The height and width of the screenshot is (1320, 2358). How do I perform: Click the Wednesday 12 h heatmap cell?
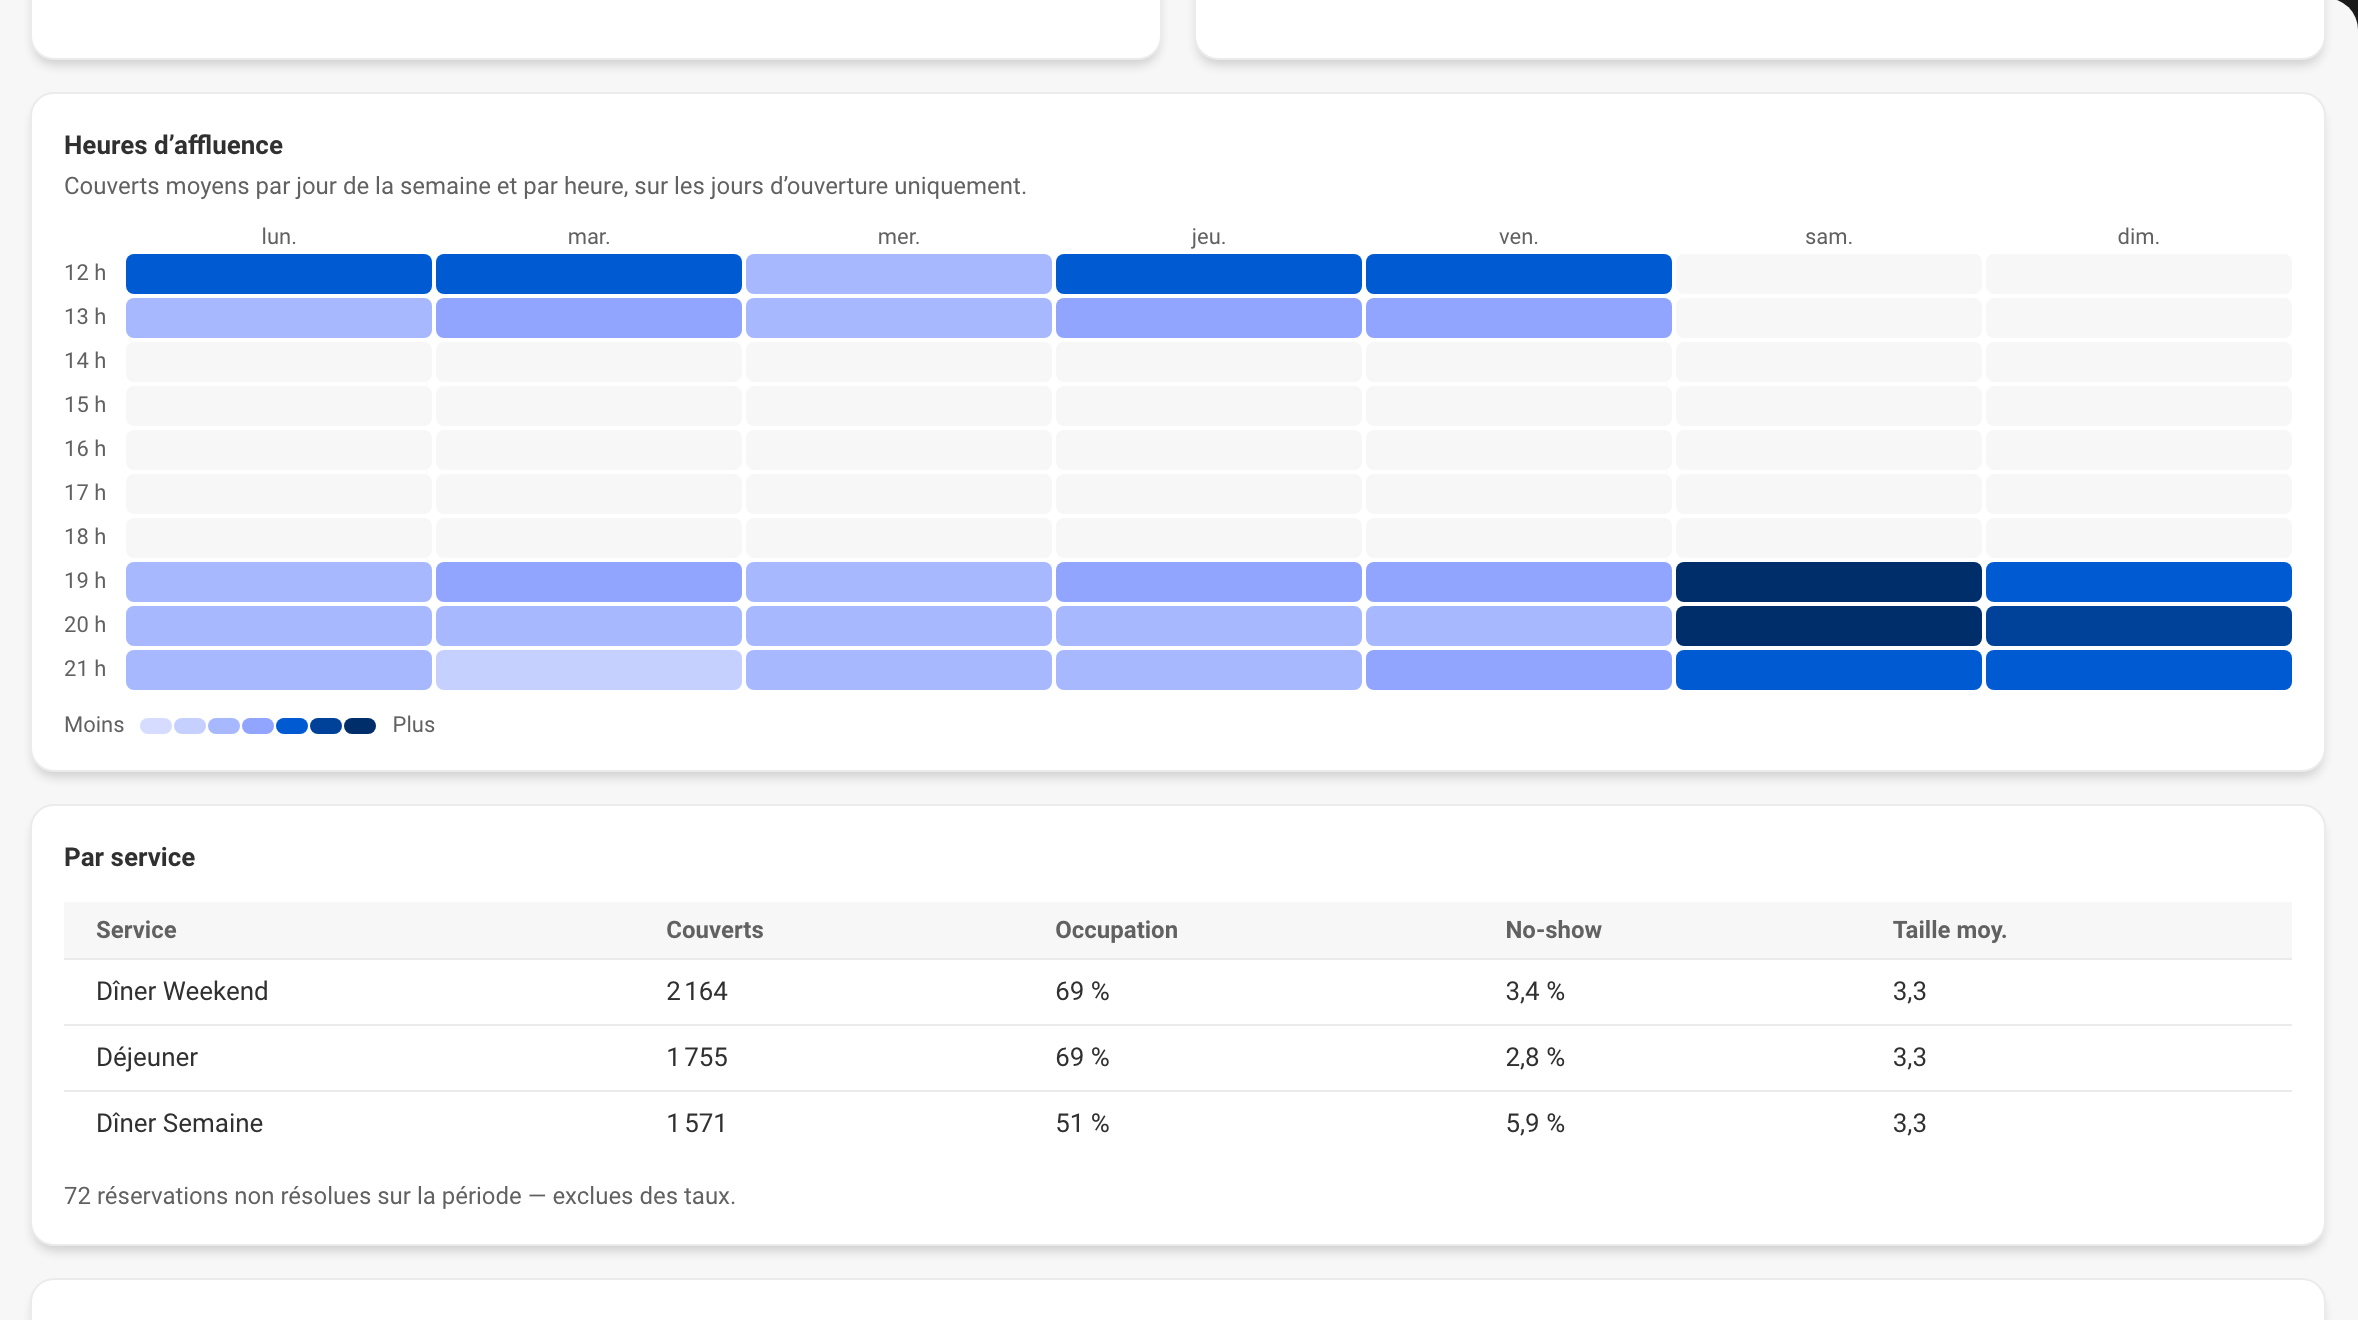[898, 274]
